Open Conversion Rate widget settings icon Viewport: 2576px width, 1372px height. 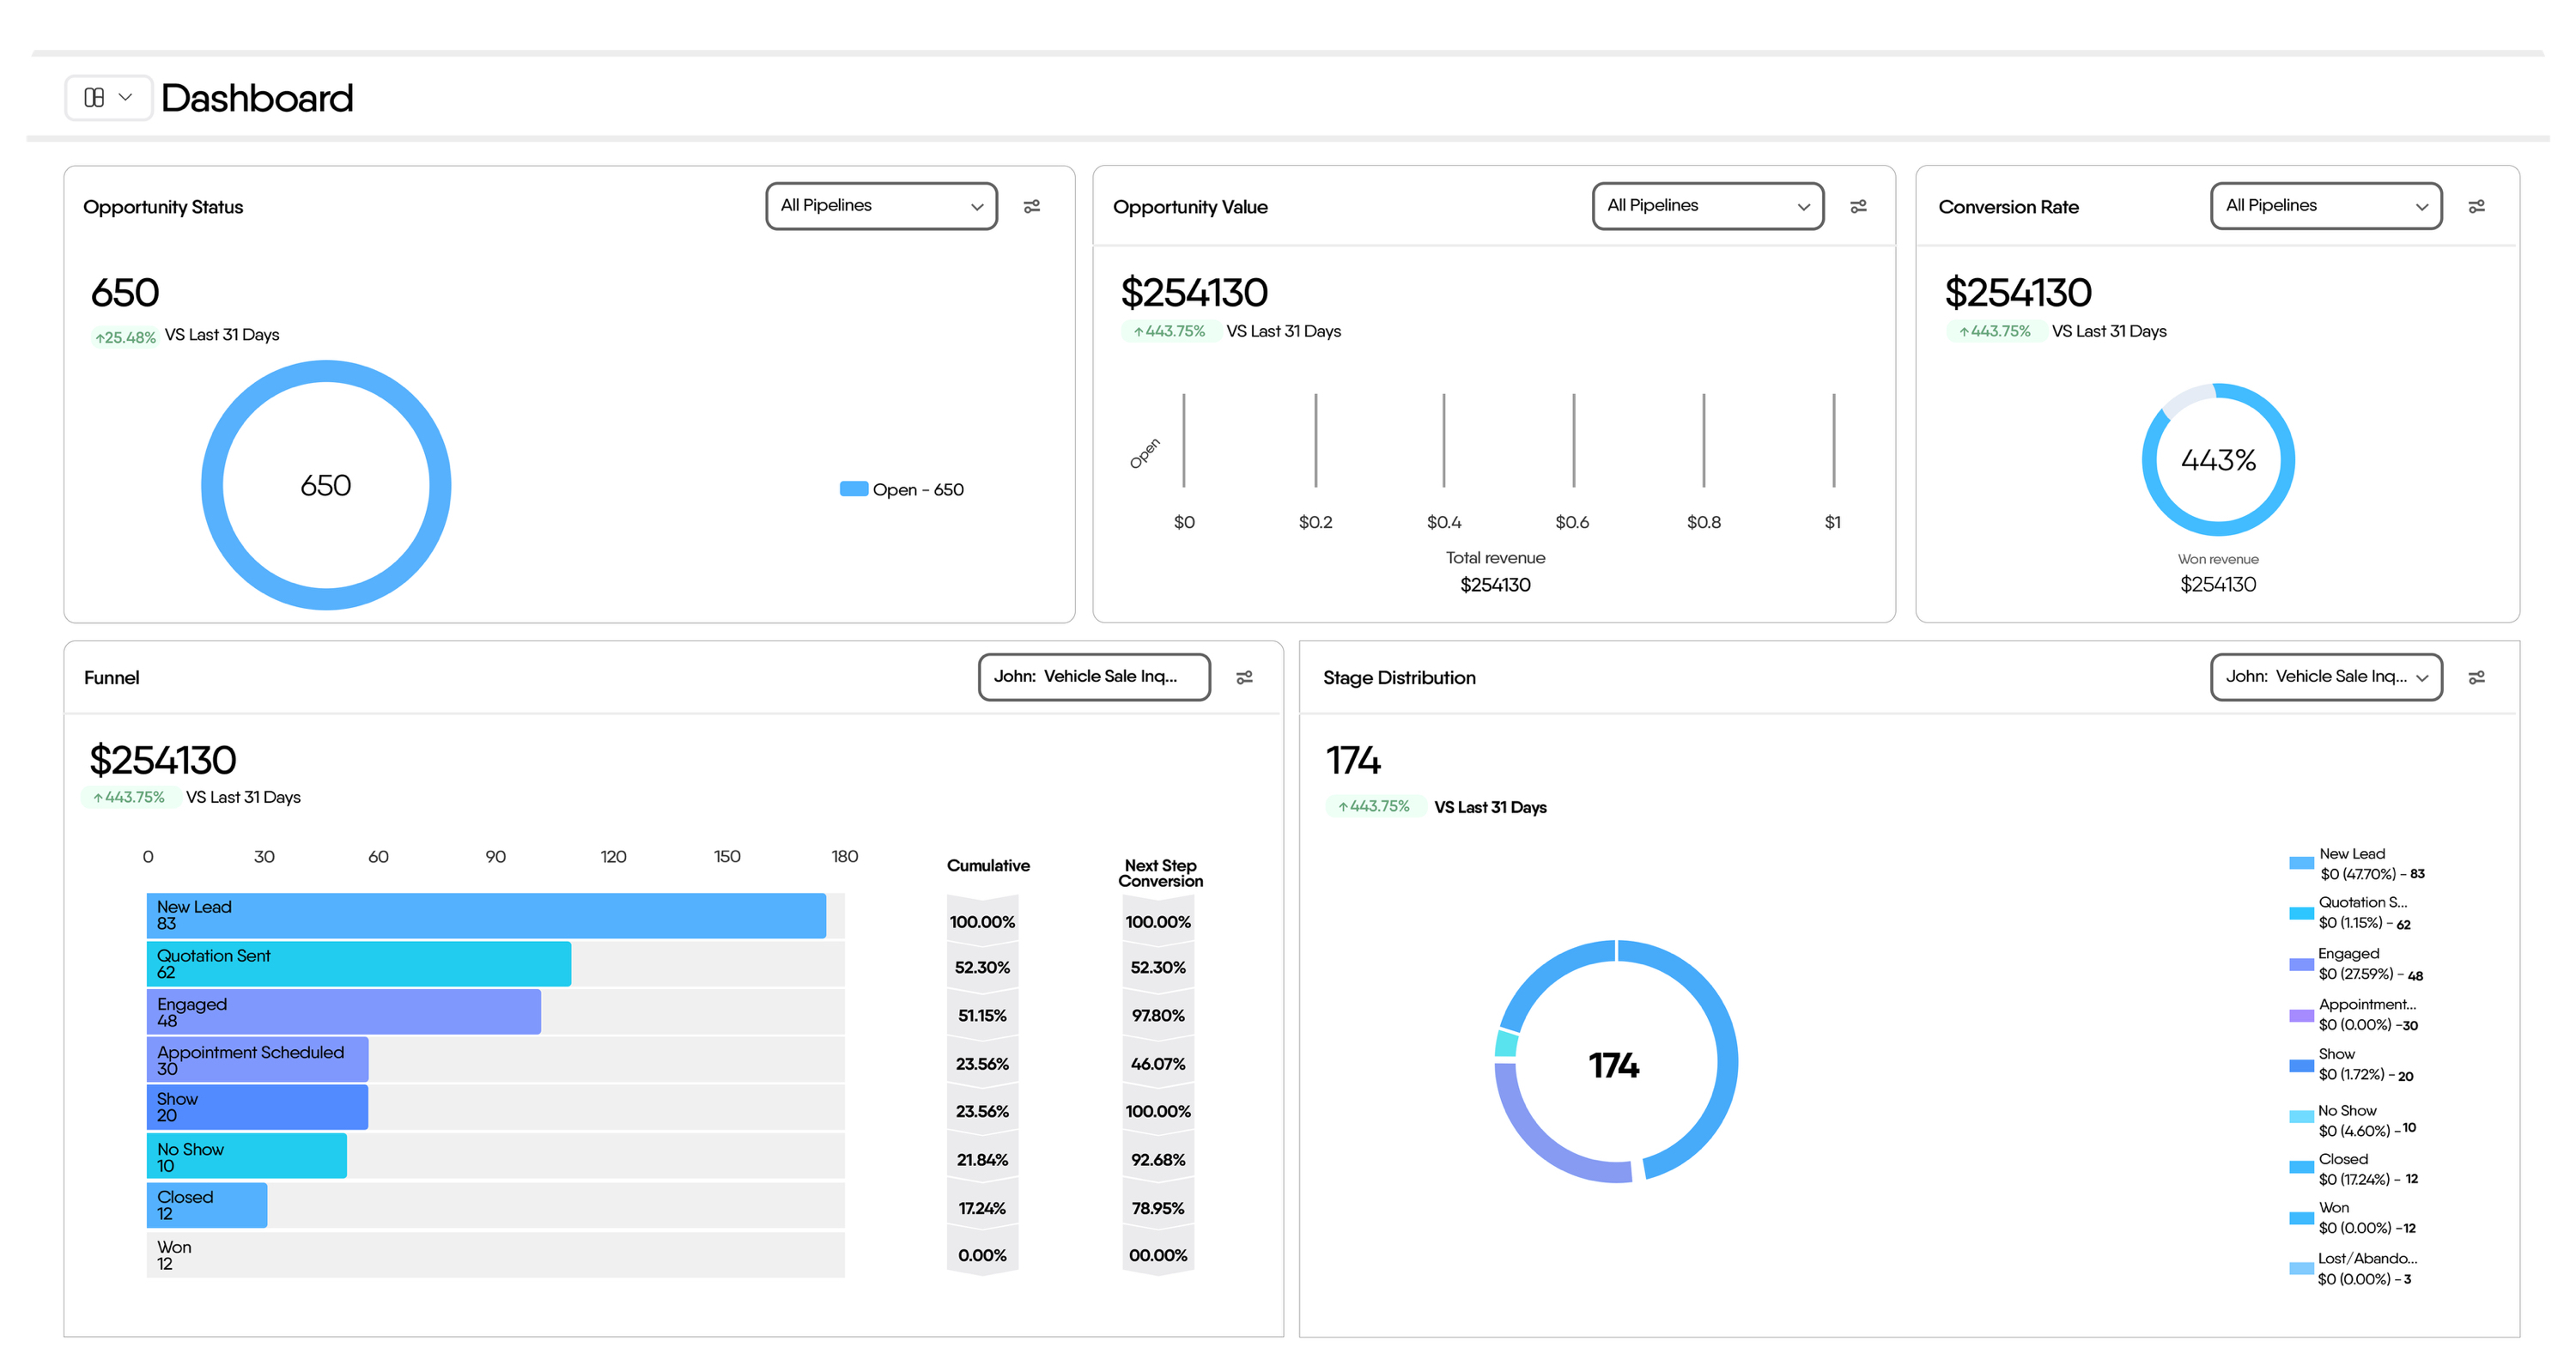click(2476, 206)
